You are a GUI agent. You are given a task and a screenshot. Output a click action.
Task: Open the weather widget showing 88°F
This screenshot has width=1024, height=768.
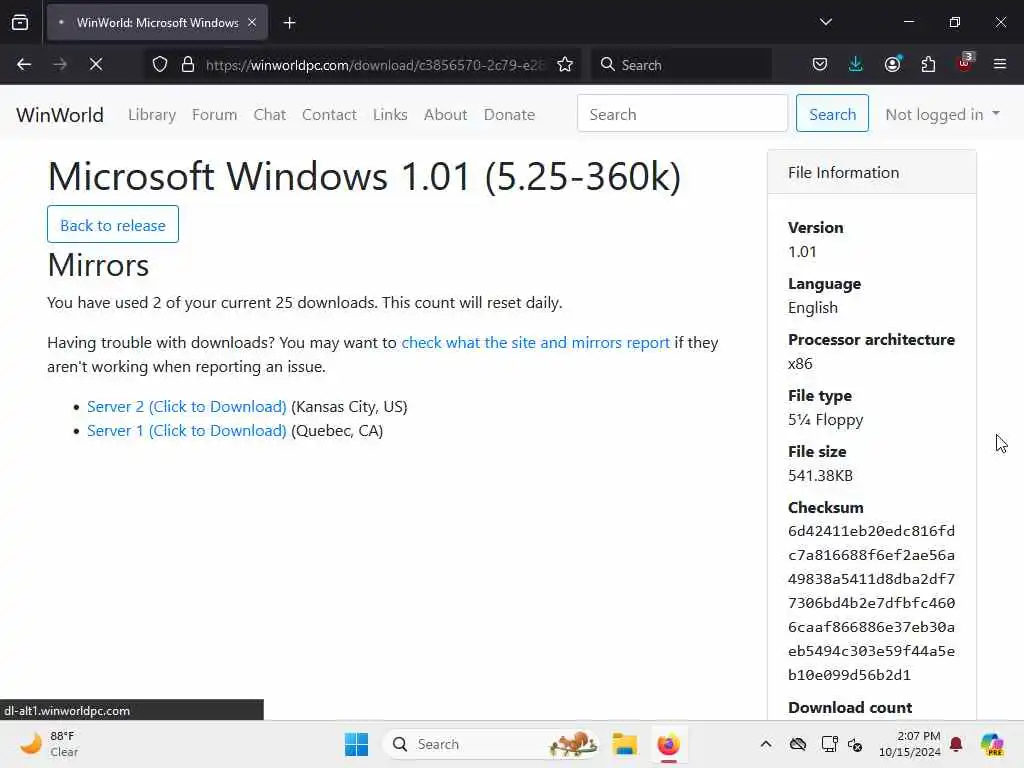pos(49,744)
